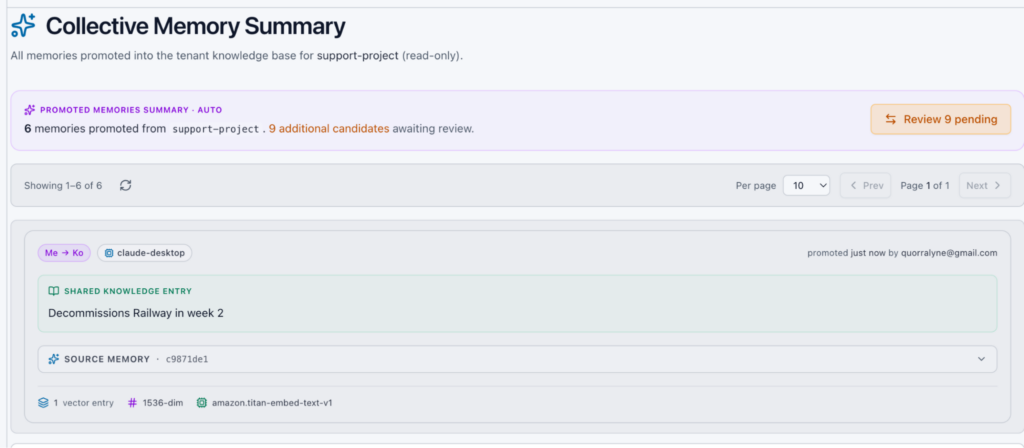Viewport: 1024px width, 448px height.
Task: Click the Collective Memory Summary heading
Action: pyautogui.click(x=195, y=26)
